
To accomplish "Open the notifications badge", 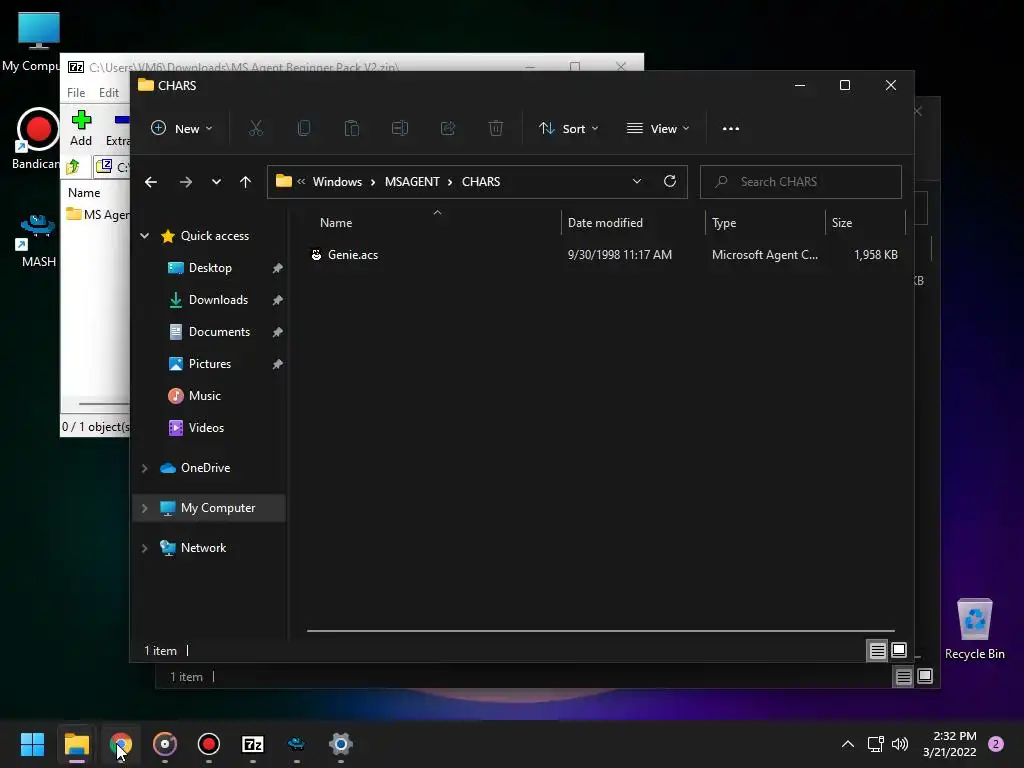I will click(996, 744).
